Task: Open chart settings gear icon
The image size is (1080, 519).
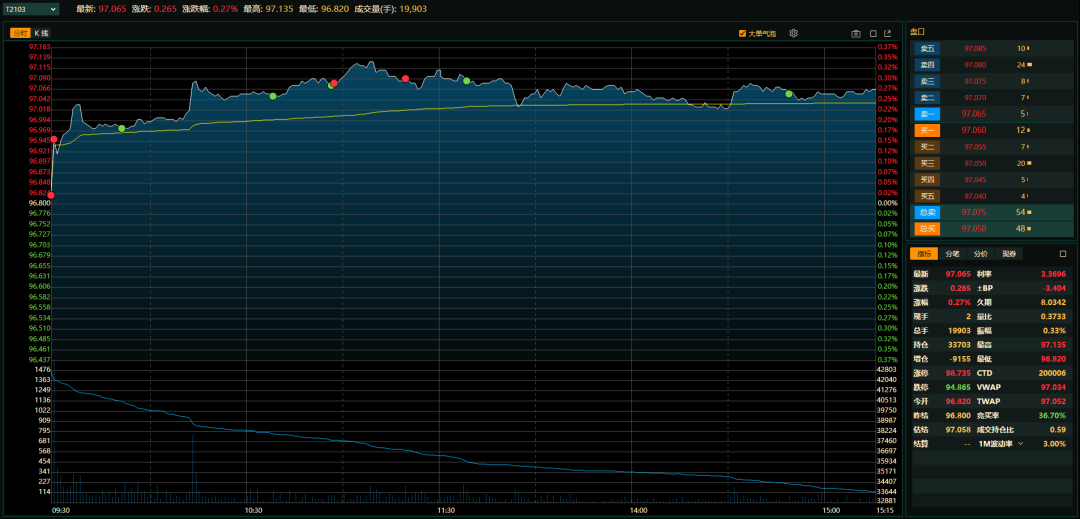Action: point(793,33)
